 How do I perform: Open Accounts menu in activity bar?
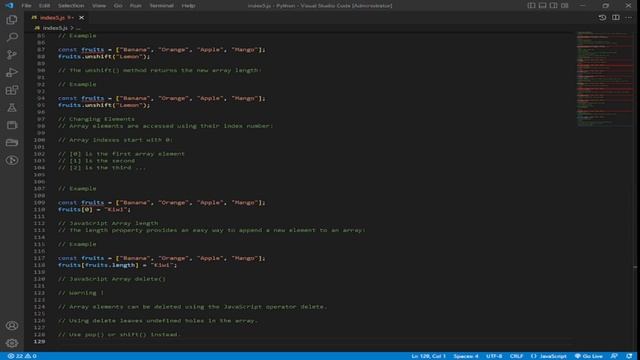tap(12, 325)
